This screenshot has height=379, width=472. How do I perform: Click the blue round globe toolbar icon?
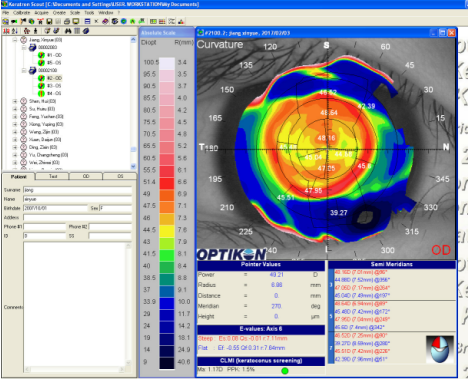click(124, 21)
